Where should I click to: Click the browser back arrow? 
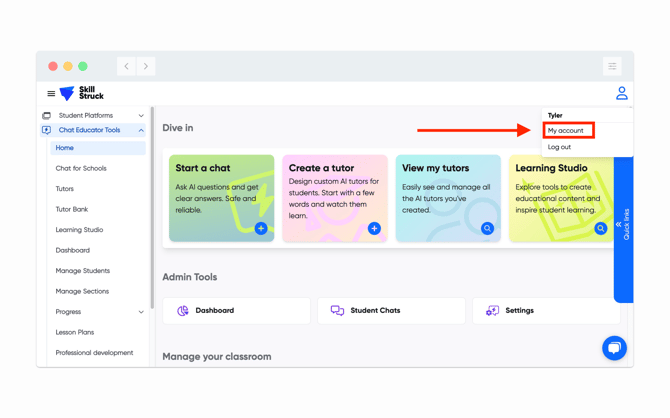[126, 66]
